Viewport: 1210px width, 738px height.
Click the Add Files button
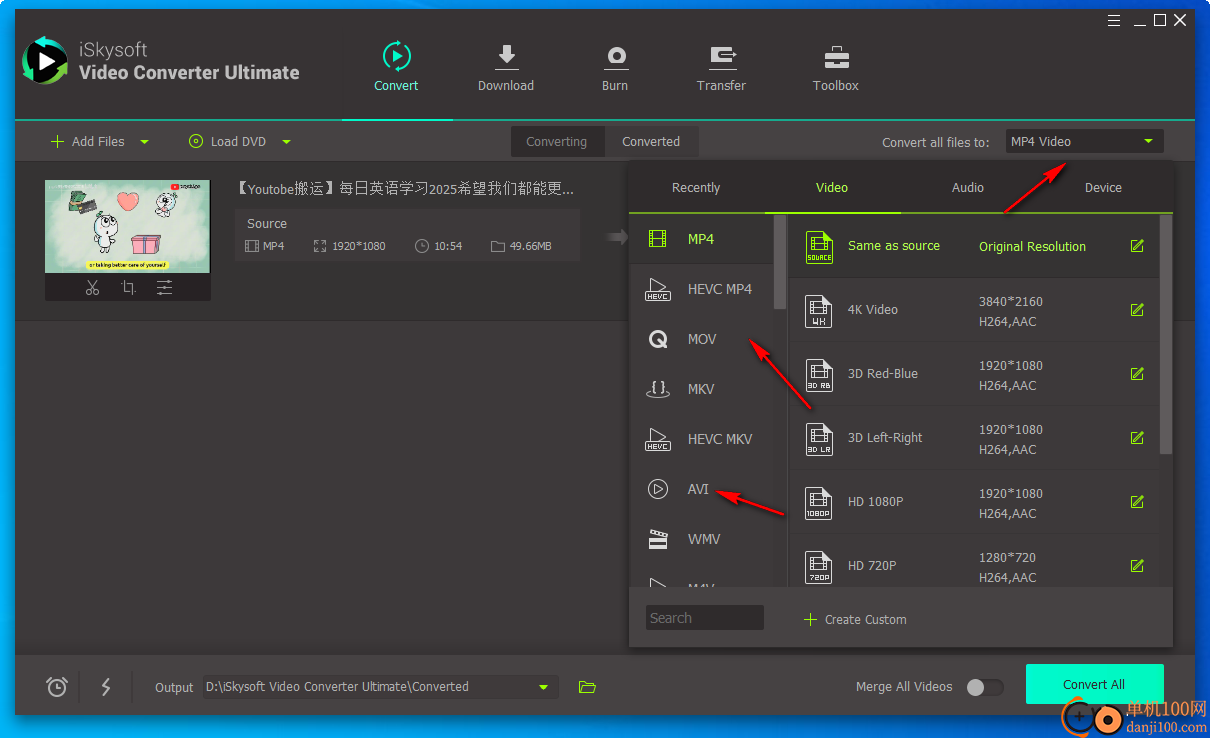88,142
